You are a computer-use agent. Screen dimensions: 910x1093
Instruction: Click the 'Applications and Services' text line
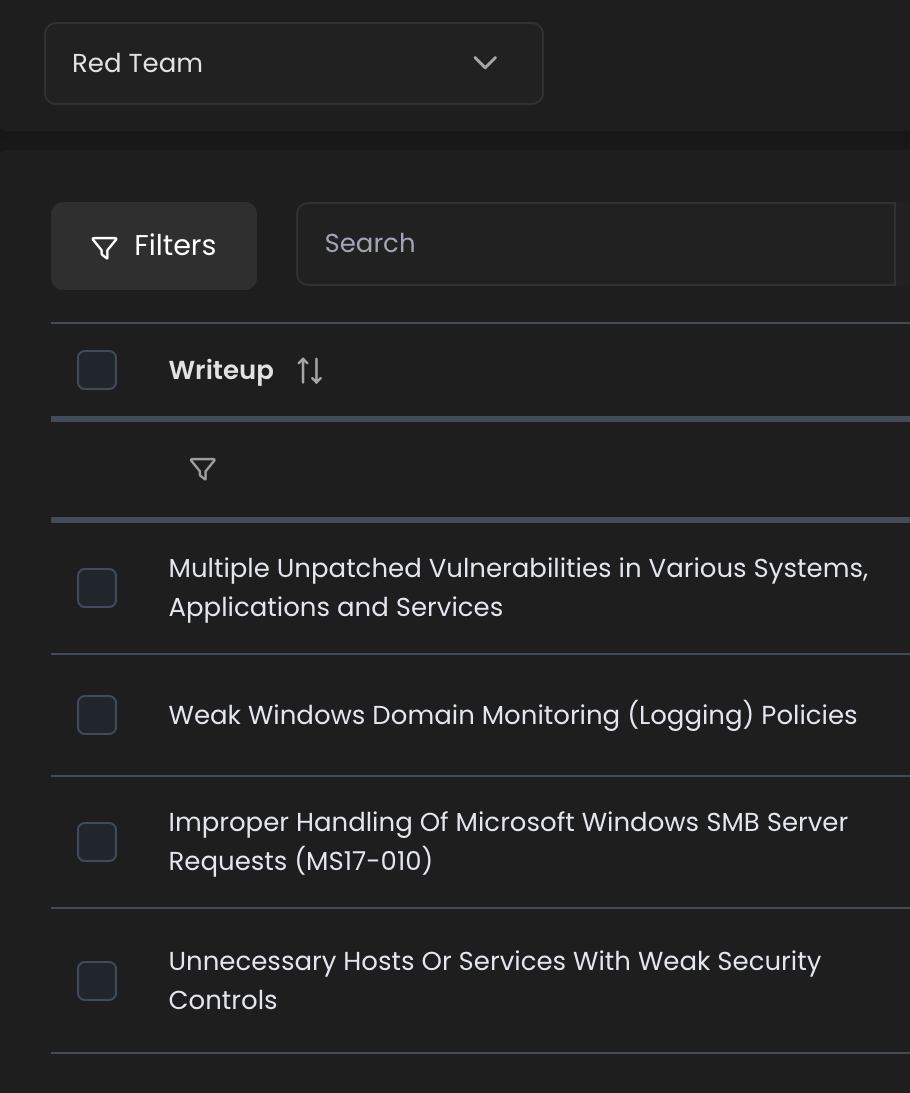pos(335,607)
